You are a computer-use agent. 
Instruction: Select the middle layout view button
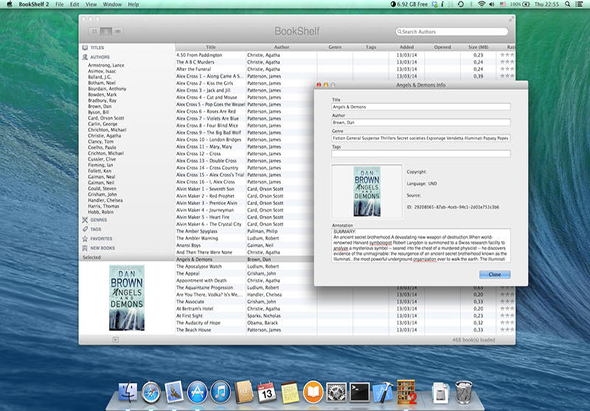106,32
